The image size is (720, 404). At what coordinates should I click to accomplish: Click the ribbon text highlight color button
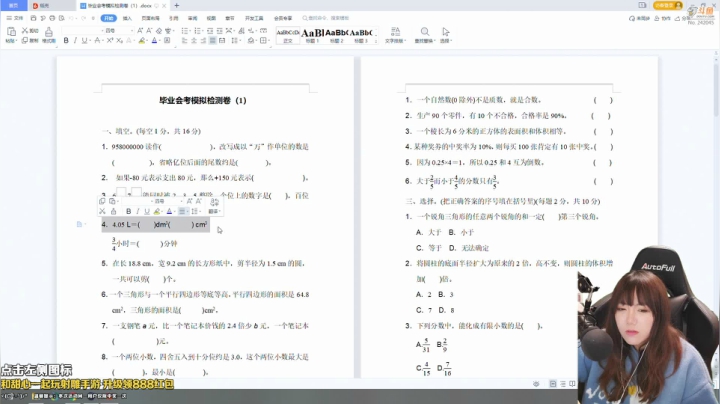pyautogui.click(x=142, y=40)
